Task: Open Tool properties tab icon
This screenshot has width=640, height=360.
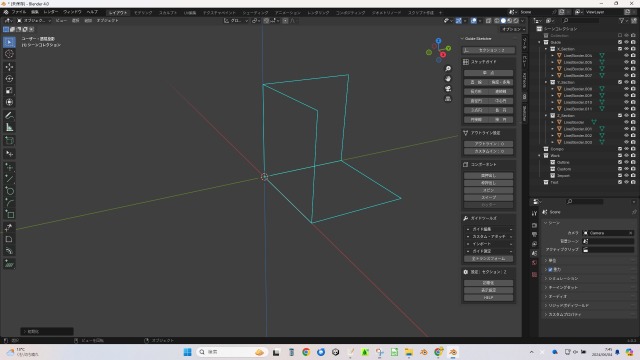Action: [x=534, y=213]
